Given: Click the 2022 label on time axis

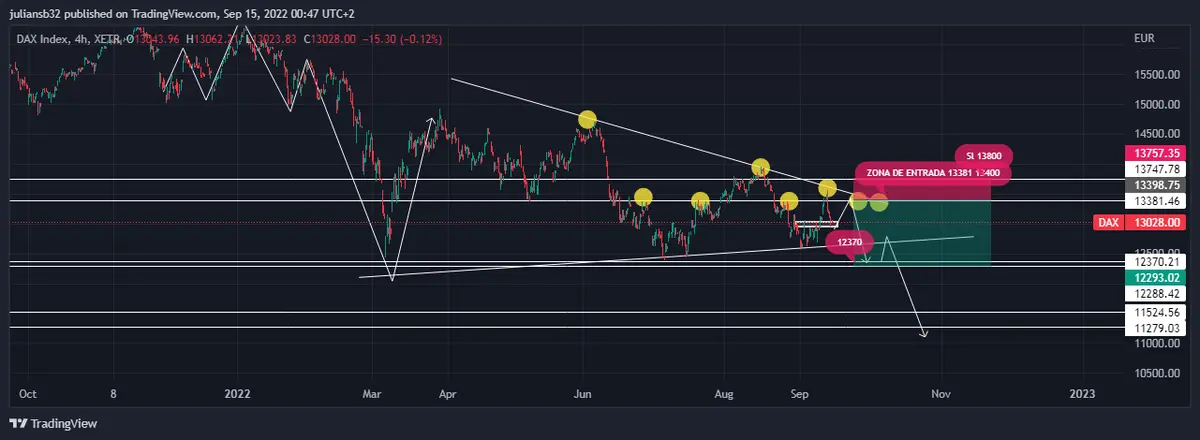Looking at the screenshot, I should pos(238,394).
